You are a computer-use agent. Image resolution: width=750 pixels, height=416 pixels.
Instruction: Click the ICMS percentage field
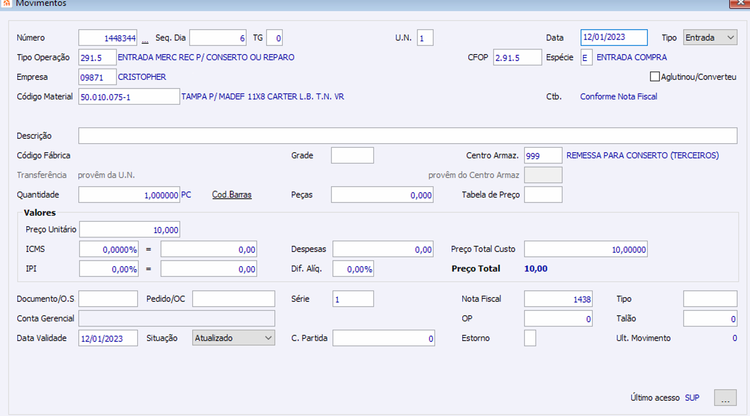click(109, 249)
